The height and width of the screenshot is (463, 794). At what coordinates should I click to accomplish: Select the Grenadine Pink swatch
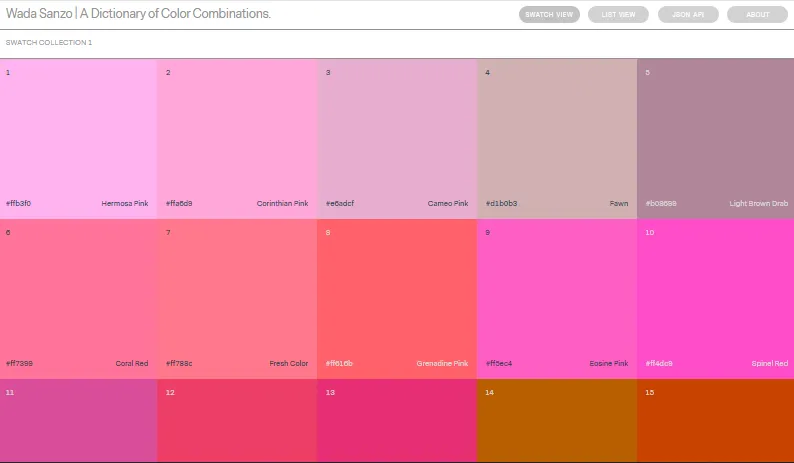[x=397, y=298]
